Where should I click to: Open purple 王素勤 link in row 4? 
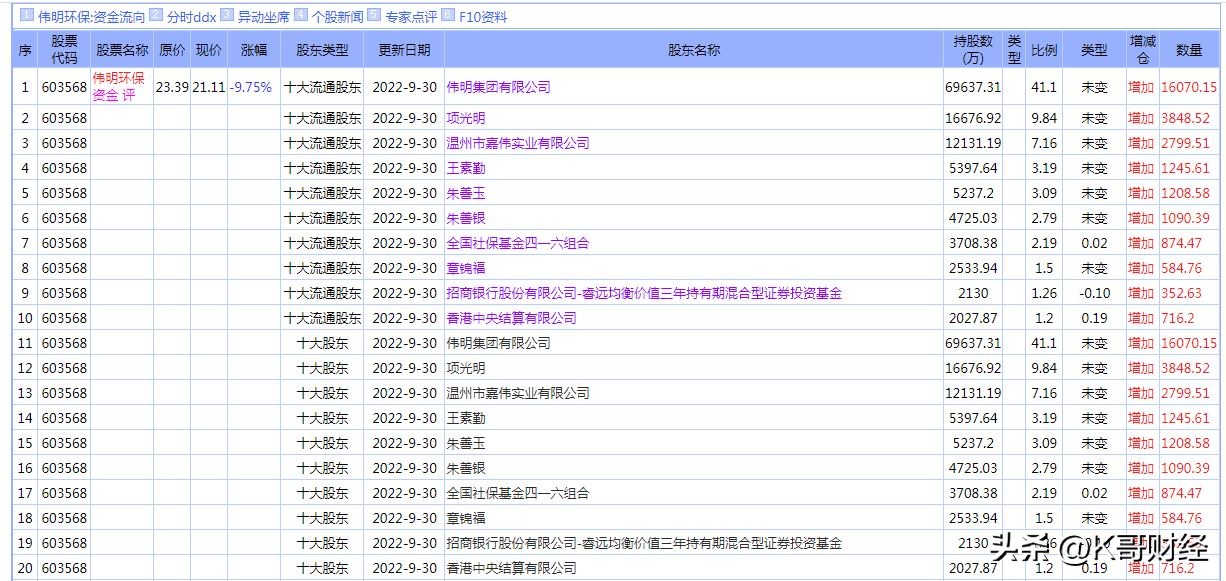click(465, 168)
